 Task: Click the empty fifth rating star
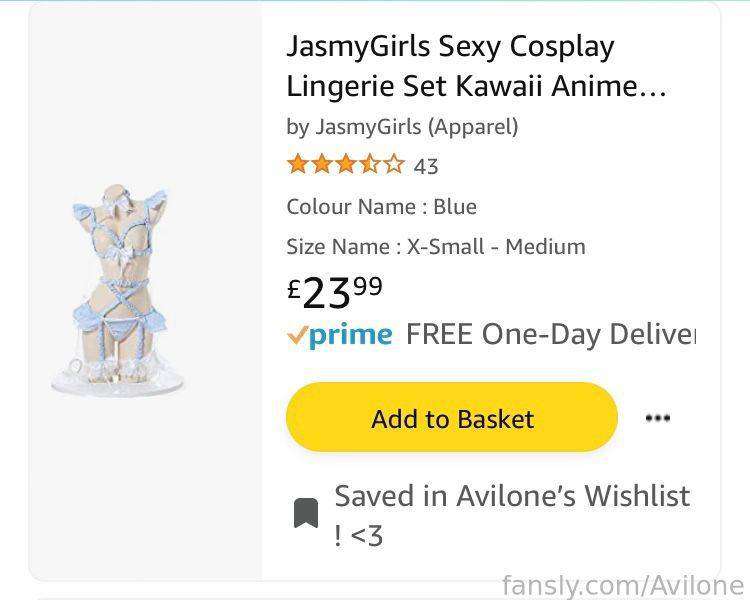click(x=394, y=164)
